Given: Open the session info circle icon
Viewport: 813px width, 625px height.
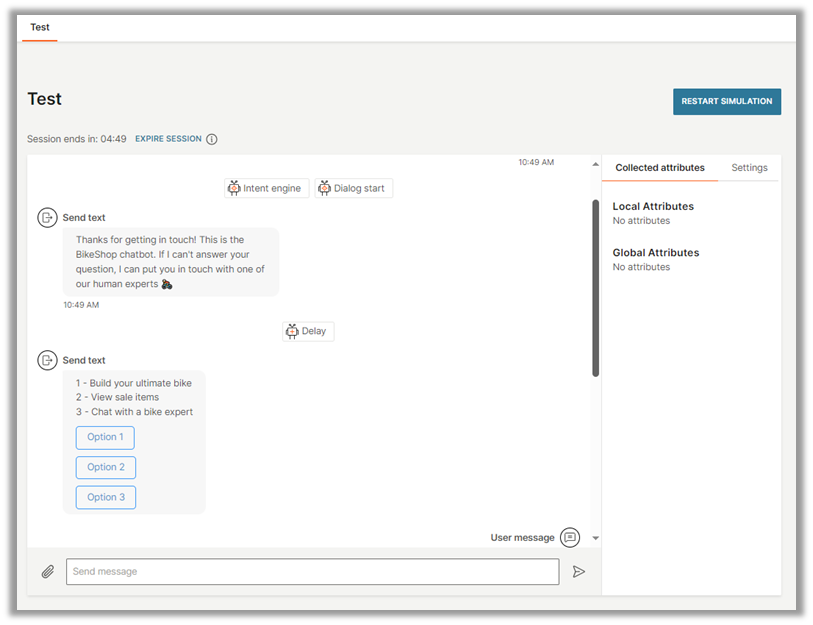Looking at the screenshot, I should click(212, 139).
